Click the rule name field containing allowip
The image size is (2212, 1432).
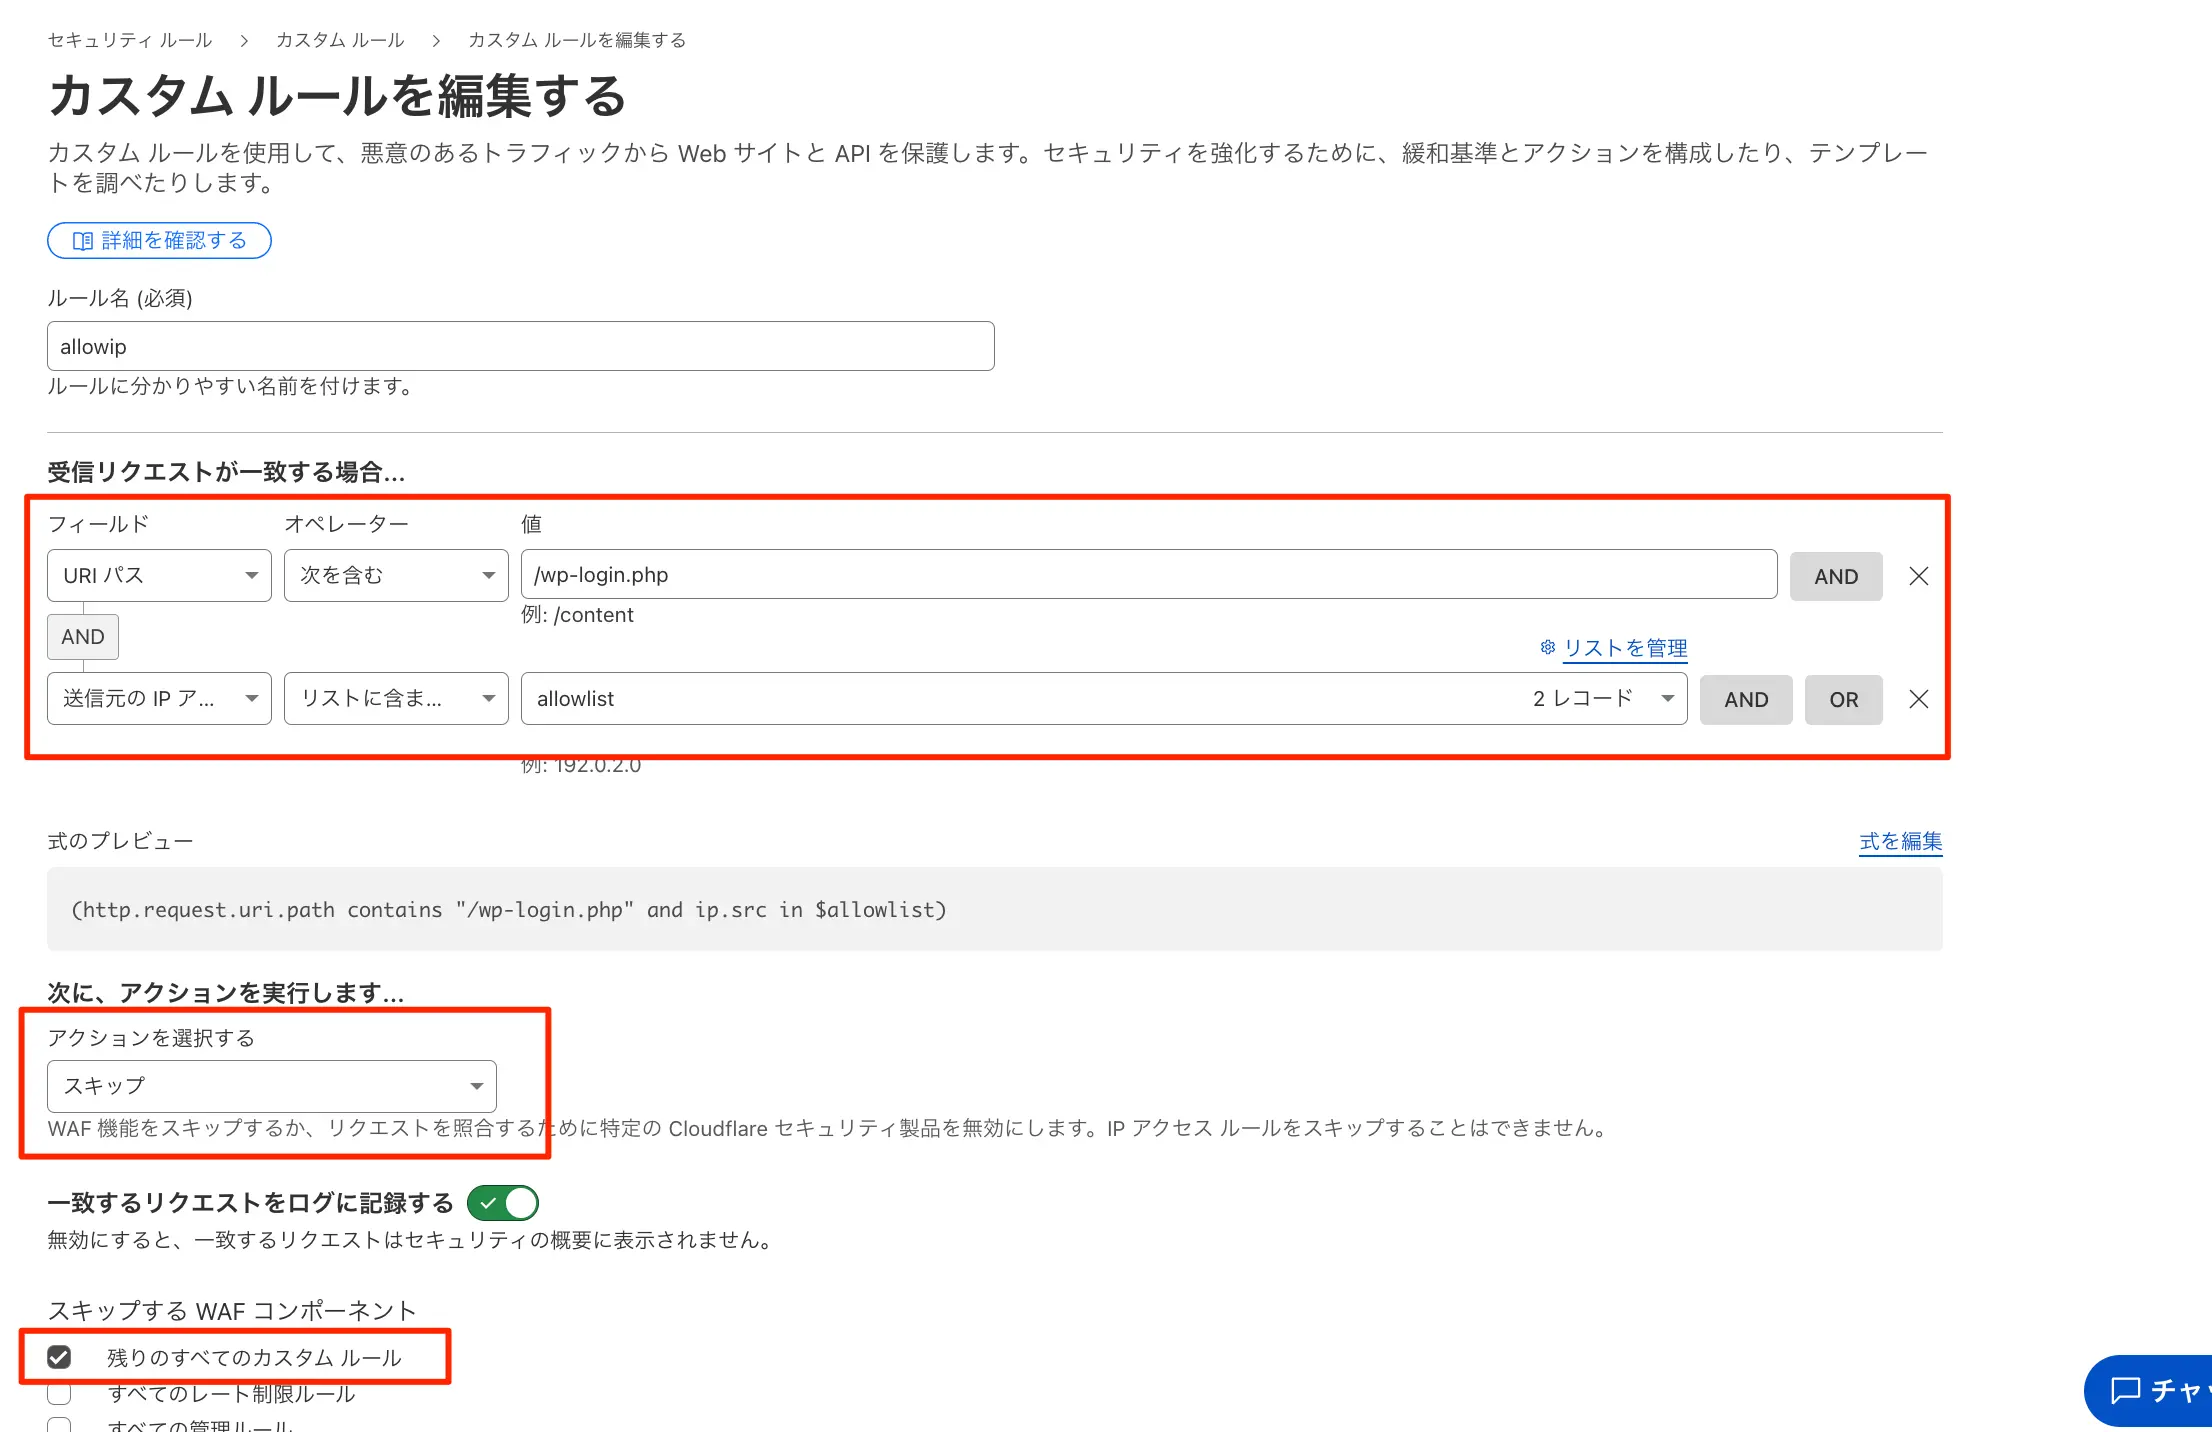point(520,347)
